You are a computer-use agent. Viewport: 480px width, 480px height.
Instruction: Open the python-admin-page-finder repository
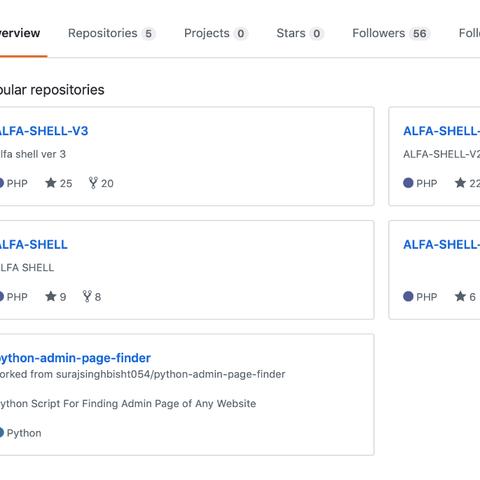(x=75, y=358)
